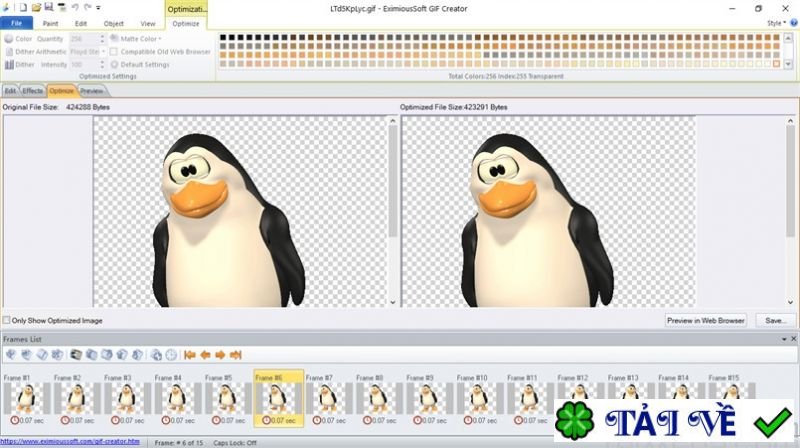Screen dimensions: 800x448
Task: Click the Color Quantity spinner arrows
Action: 102,39
